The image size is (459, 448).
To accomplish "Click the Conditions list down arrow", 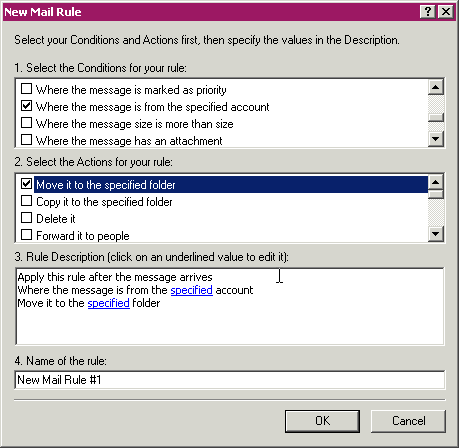I will pos(435,139).
